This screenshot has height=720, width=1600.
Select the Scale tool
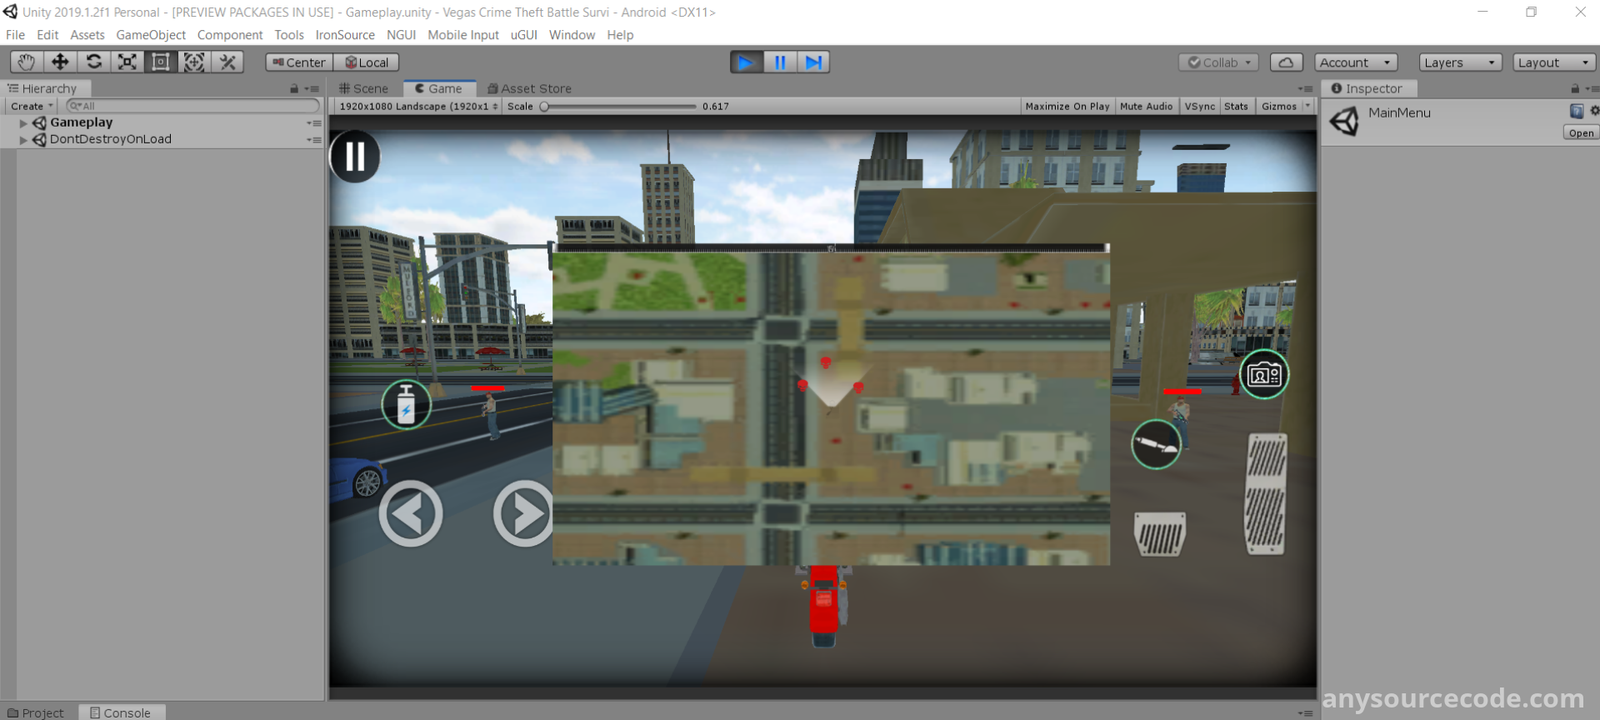(x=127, y=62)
